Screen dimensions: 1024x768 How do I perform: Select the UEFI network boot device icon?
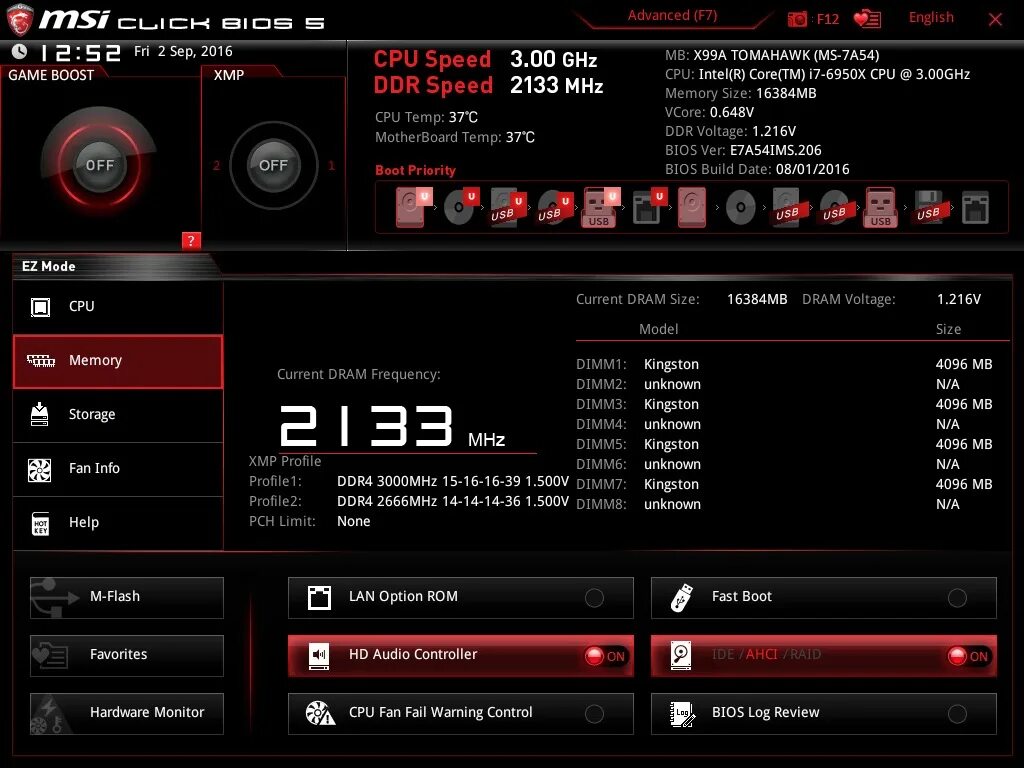648,207
